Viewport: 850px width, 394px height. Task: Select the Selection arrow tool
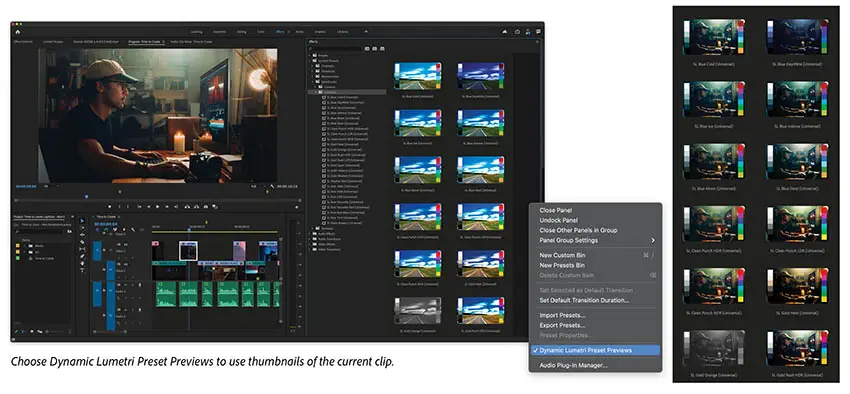(x=82, y=221)
